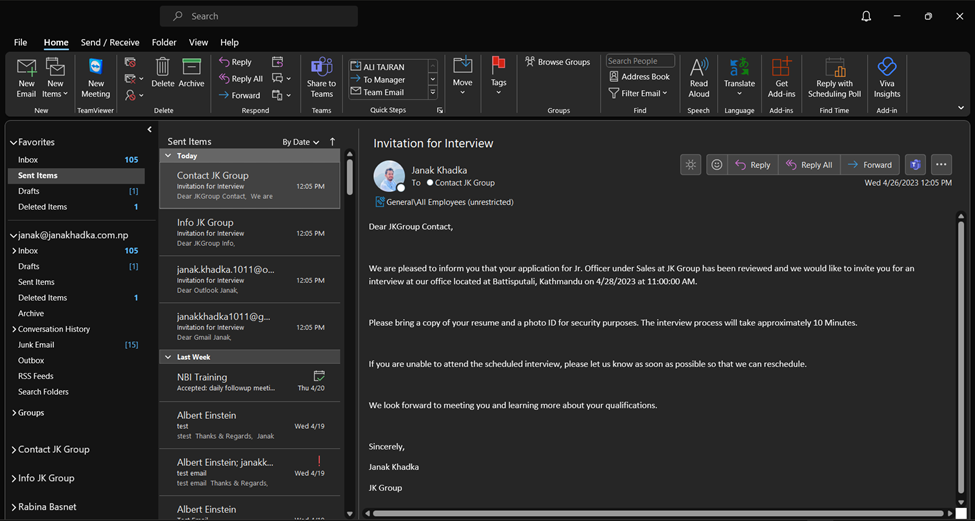Open Browse Groups
Image resolution: width=975 pixels, height=521 pixels.
pos(557,62)
